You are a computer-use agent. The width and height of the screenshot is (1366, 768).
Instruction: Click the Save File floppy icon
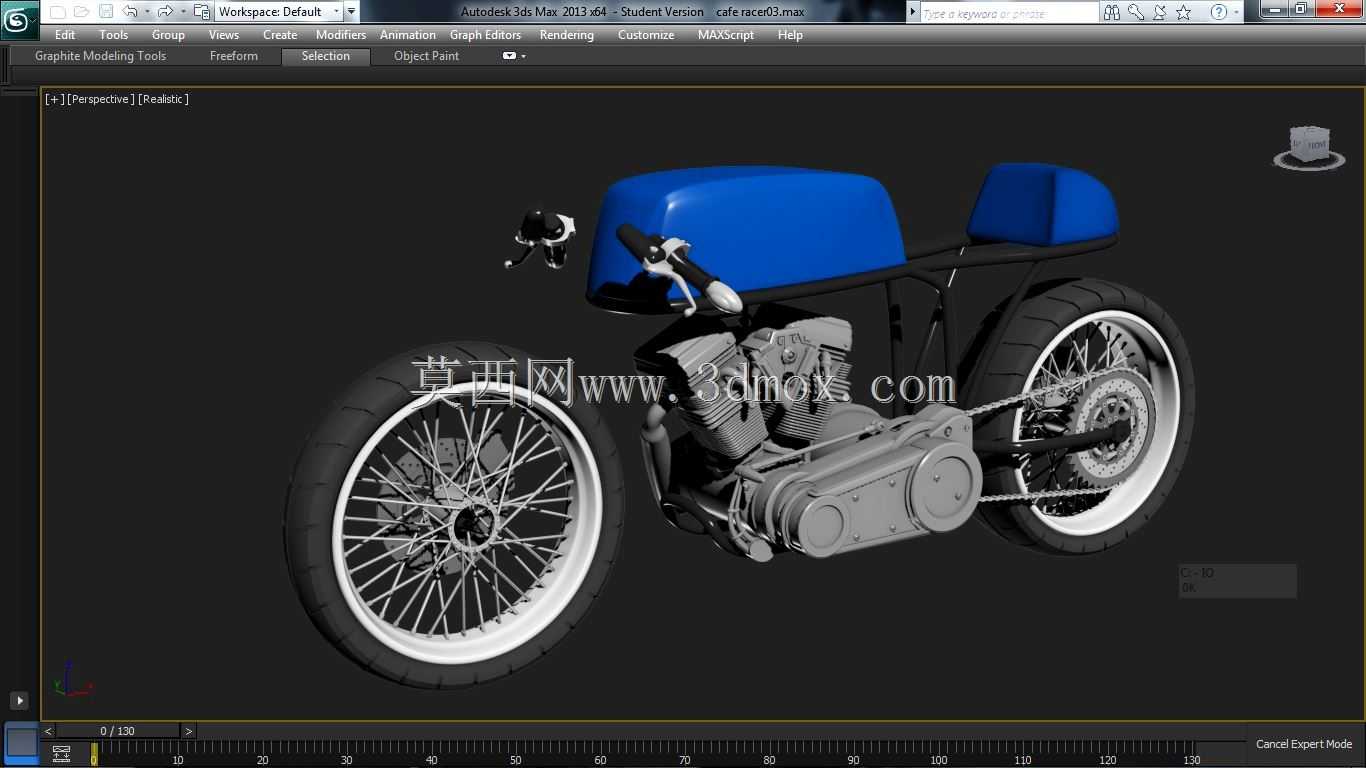[x=105, y=12]
